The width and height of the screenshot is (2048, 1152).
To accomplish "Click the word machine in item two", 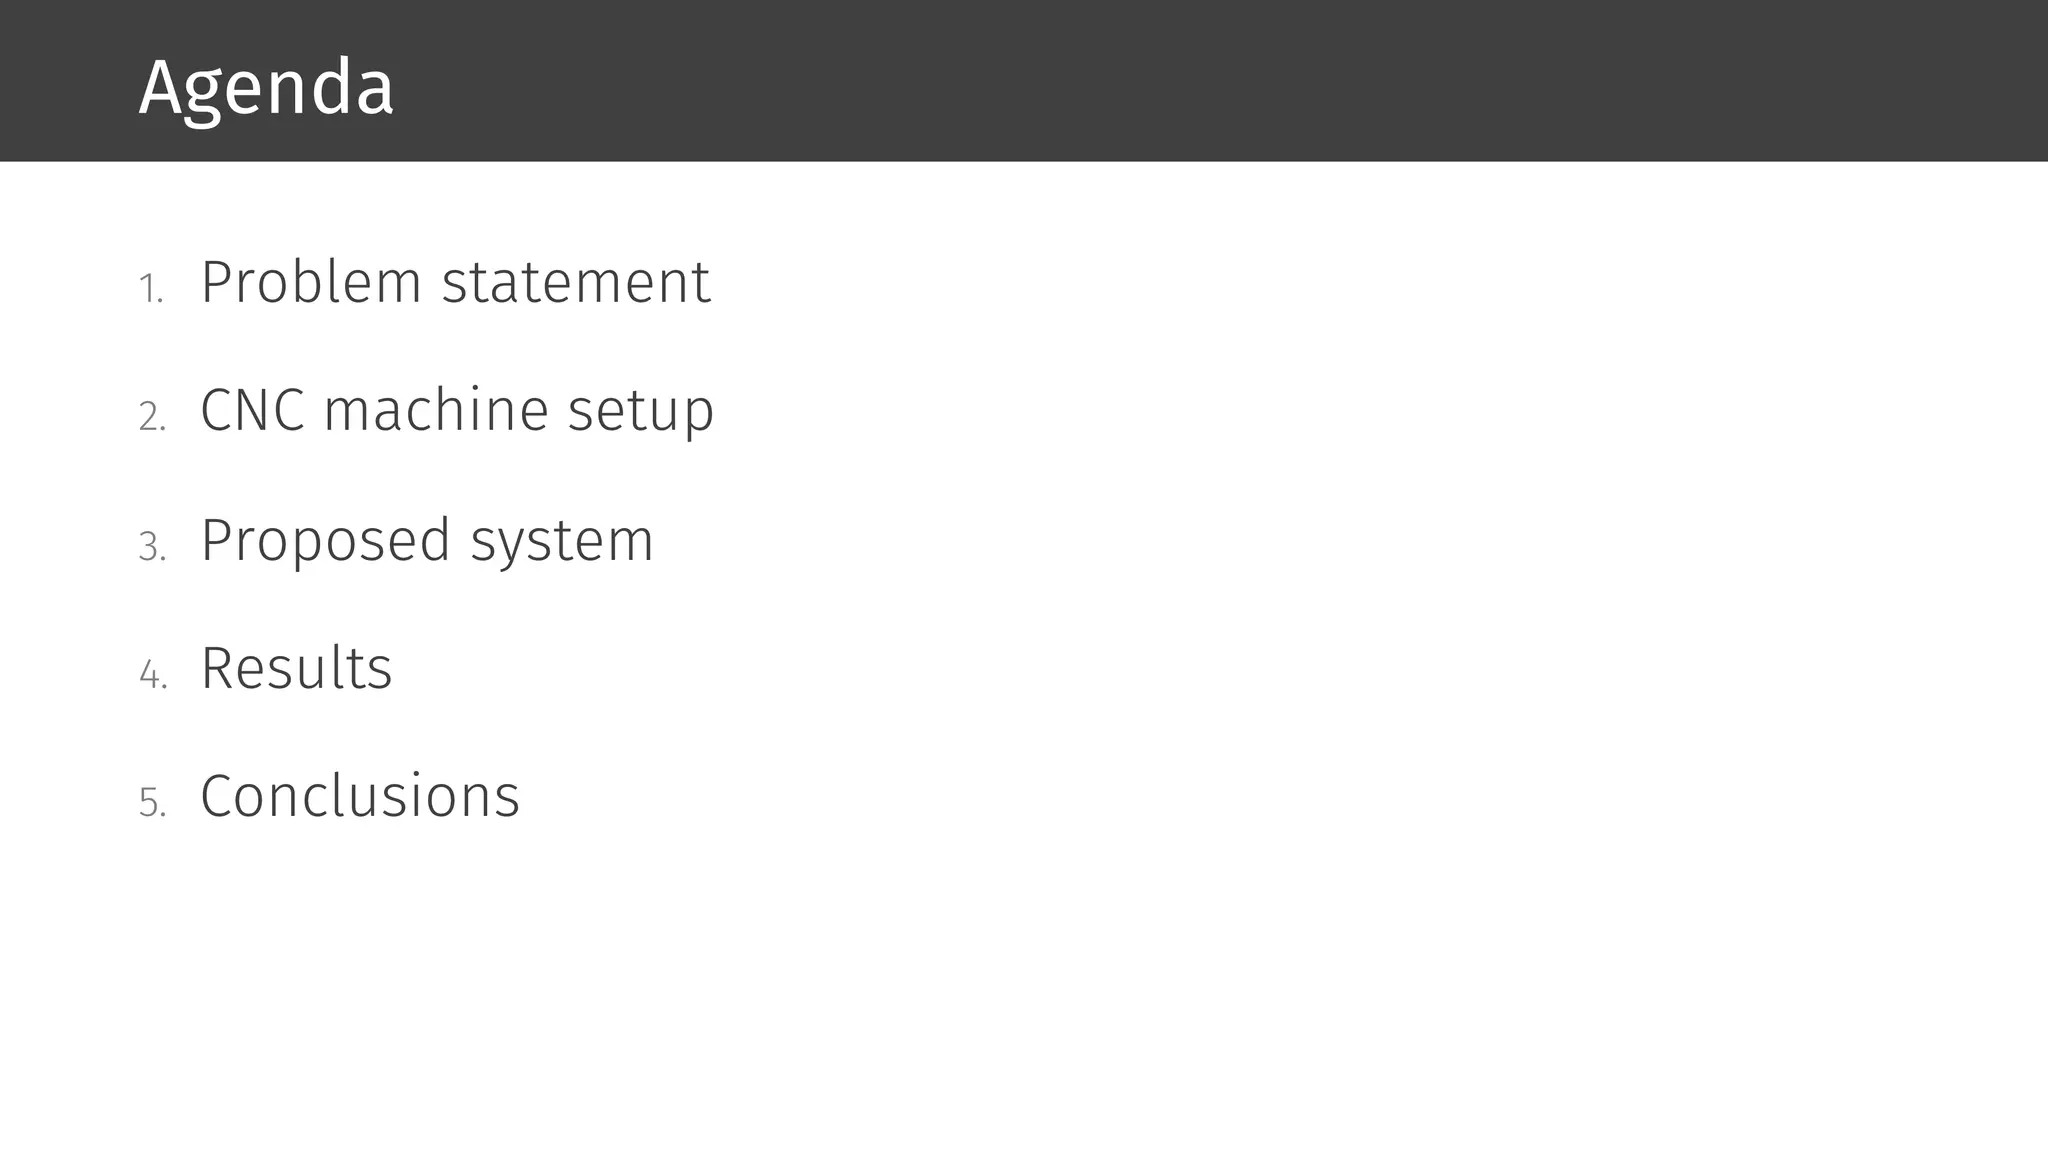I will coord(436,410).
